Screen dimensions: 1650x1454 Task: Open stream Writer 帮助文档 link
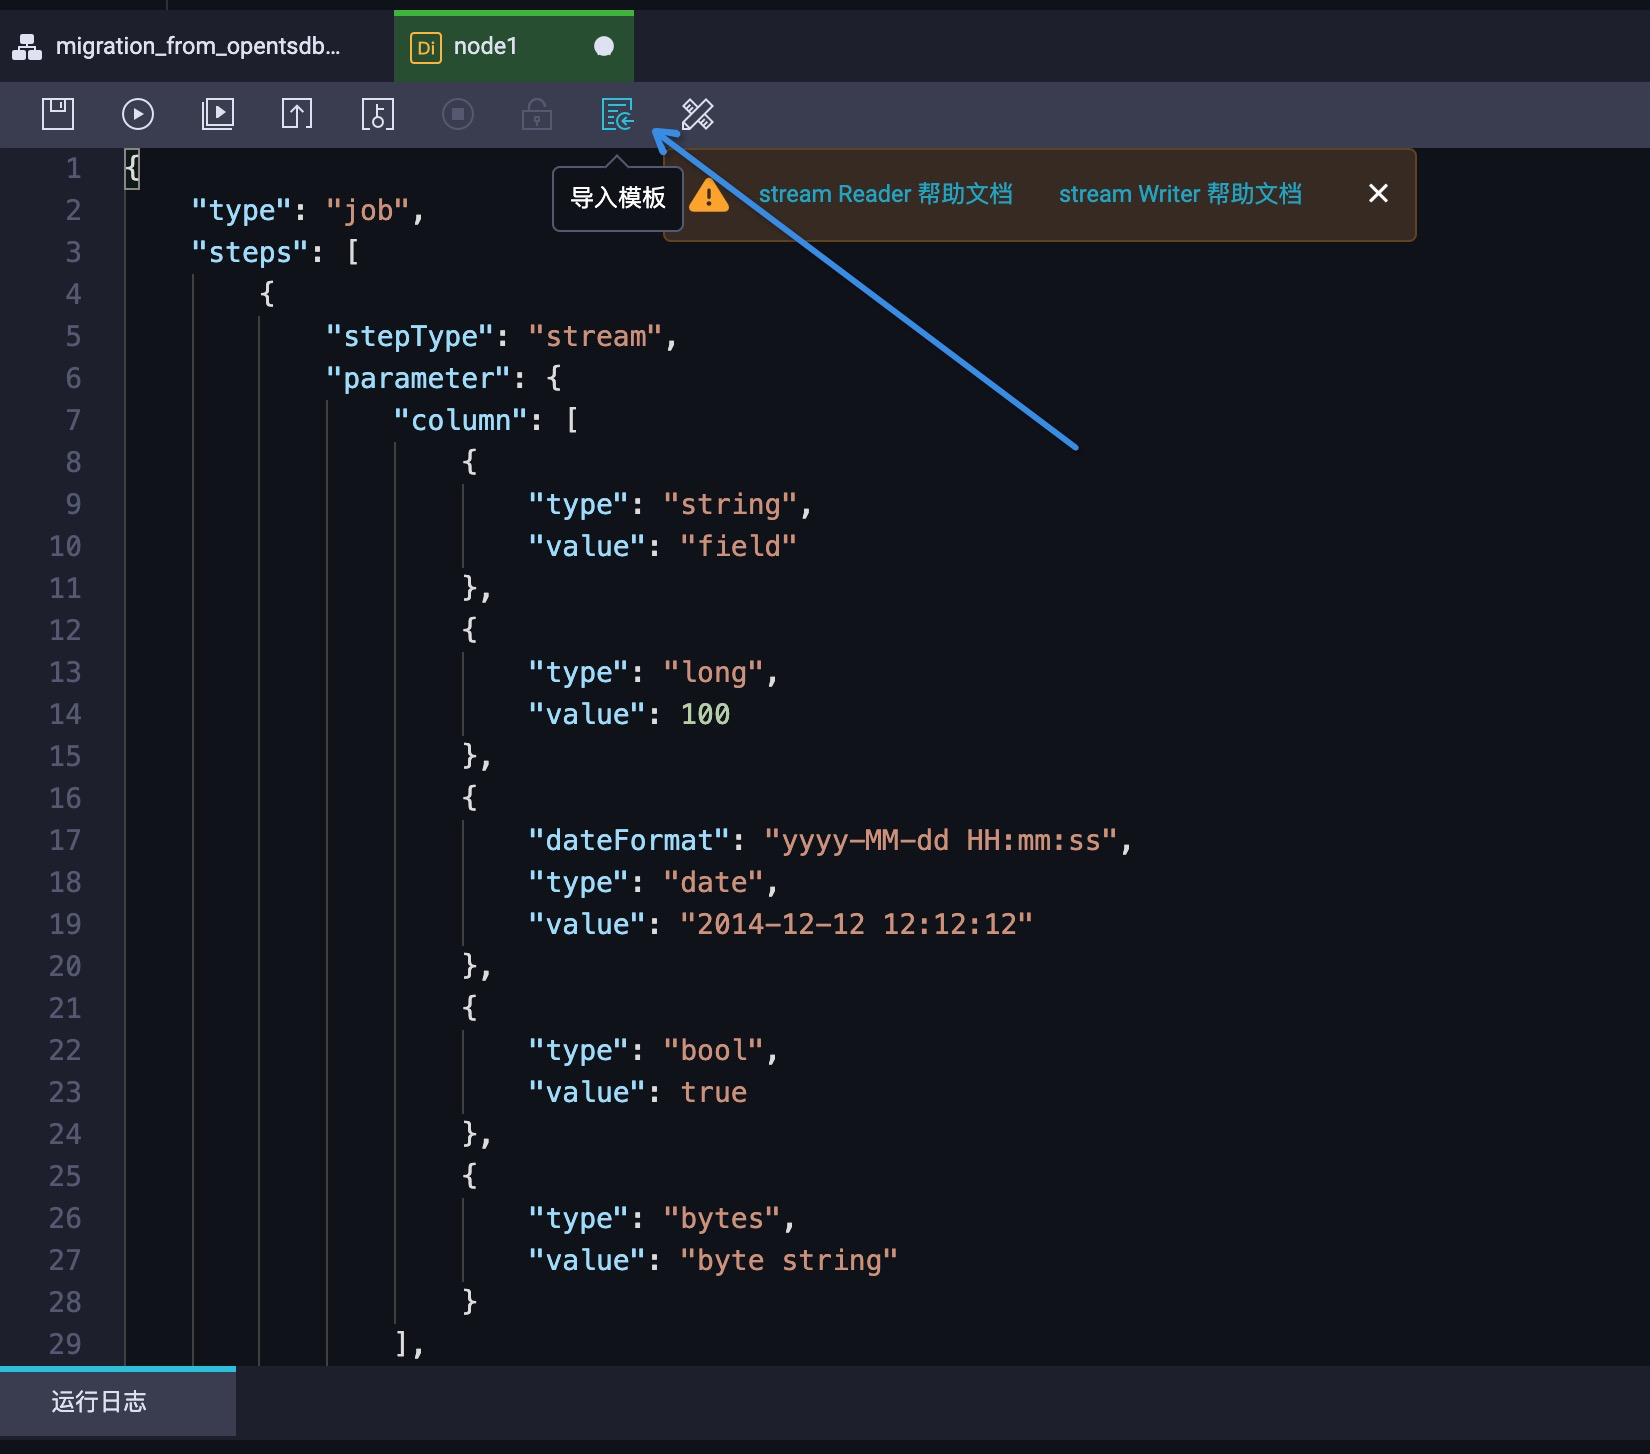(x=1180, y=194)
